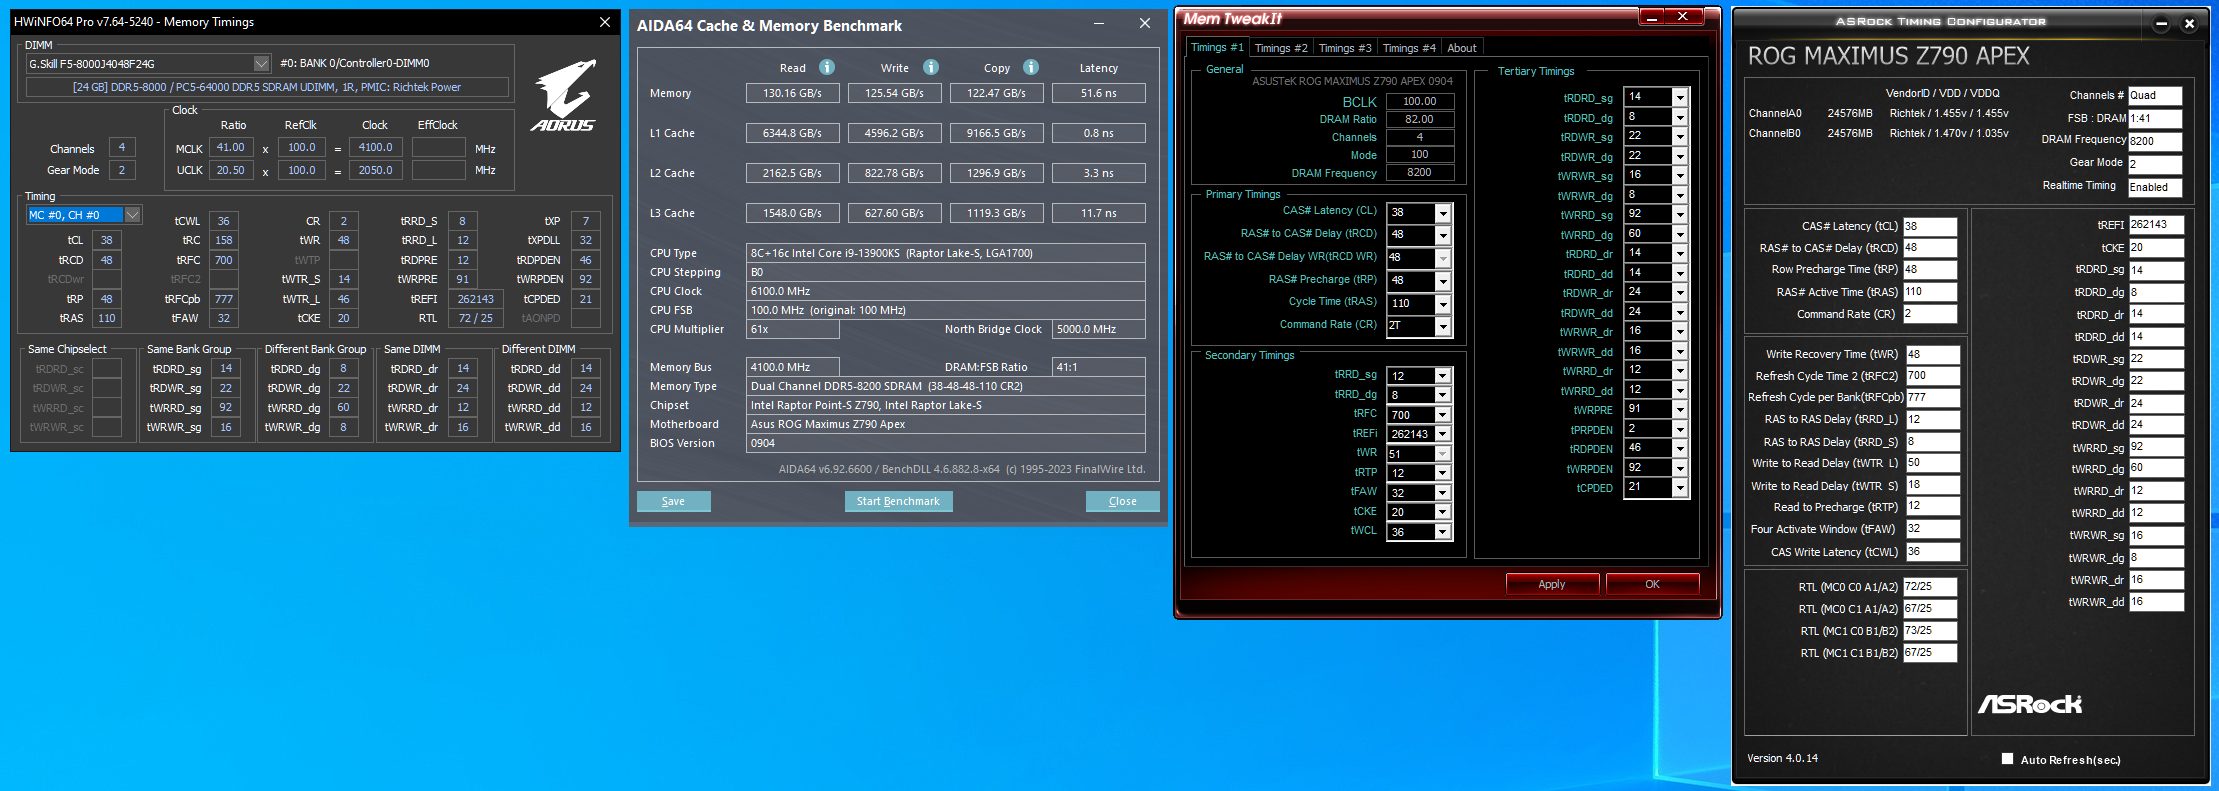Viewport: 2219px width, 791px height.
Task: Expand Command Rate (CR) dropdown in MemTweakIt
Action: pyautogui.click(x=1442, y=326)
